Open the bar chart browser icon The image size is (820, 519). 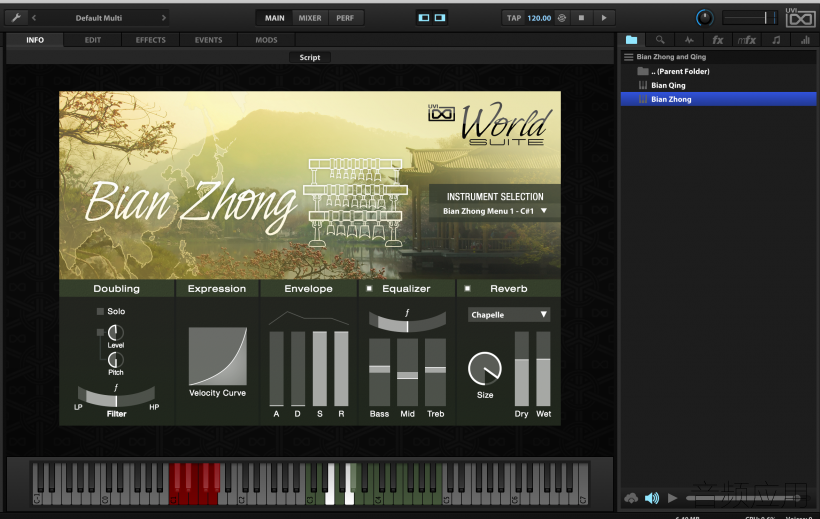click(x=805, y=40)
